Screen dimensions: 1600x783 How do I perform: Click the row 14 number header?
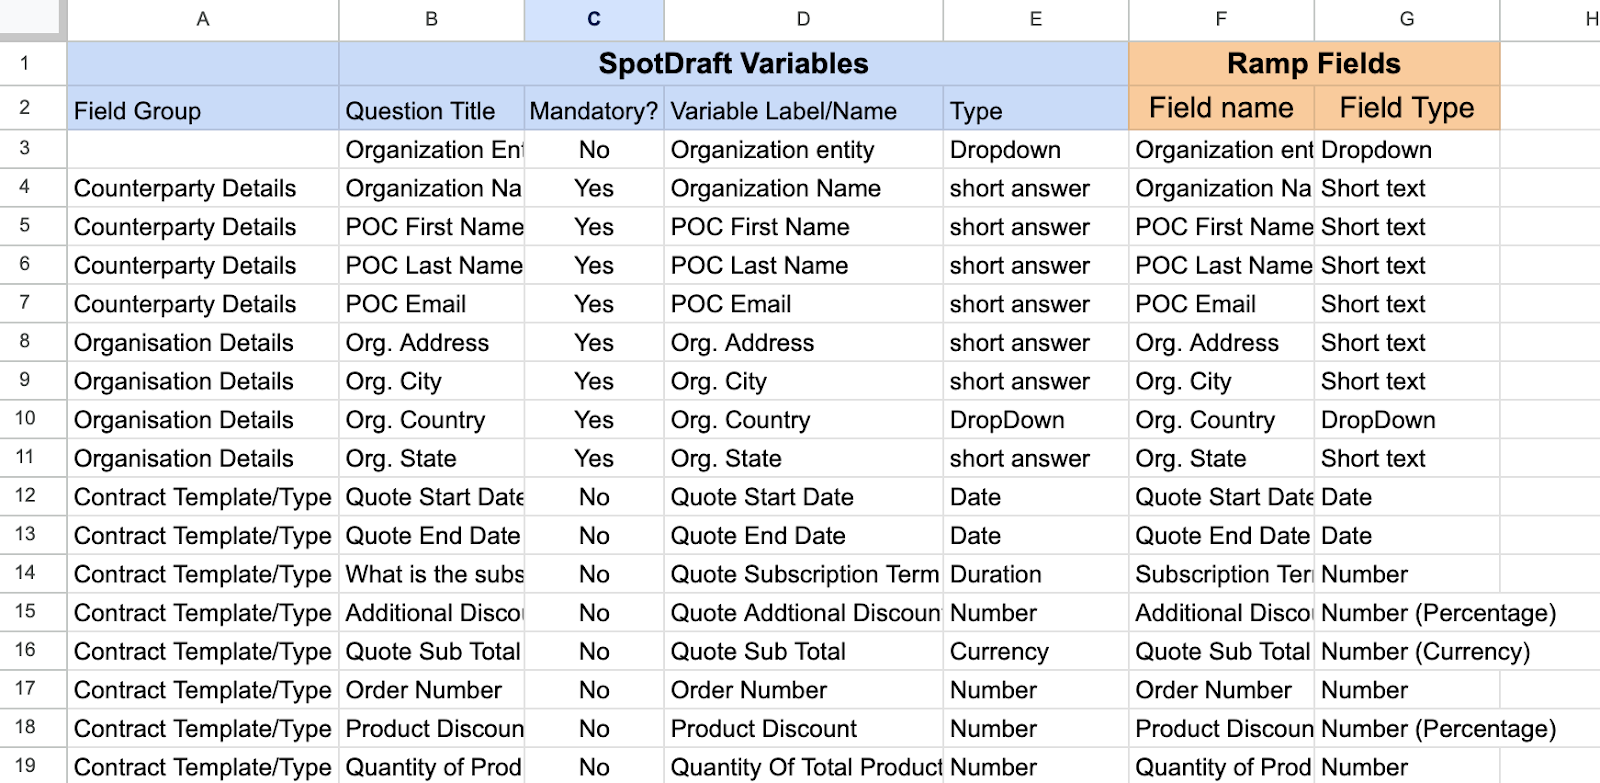25,573
